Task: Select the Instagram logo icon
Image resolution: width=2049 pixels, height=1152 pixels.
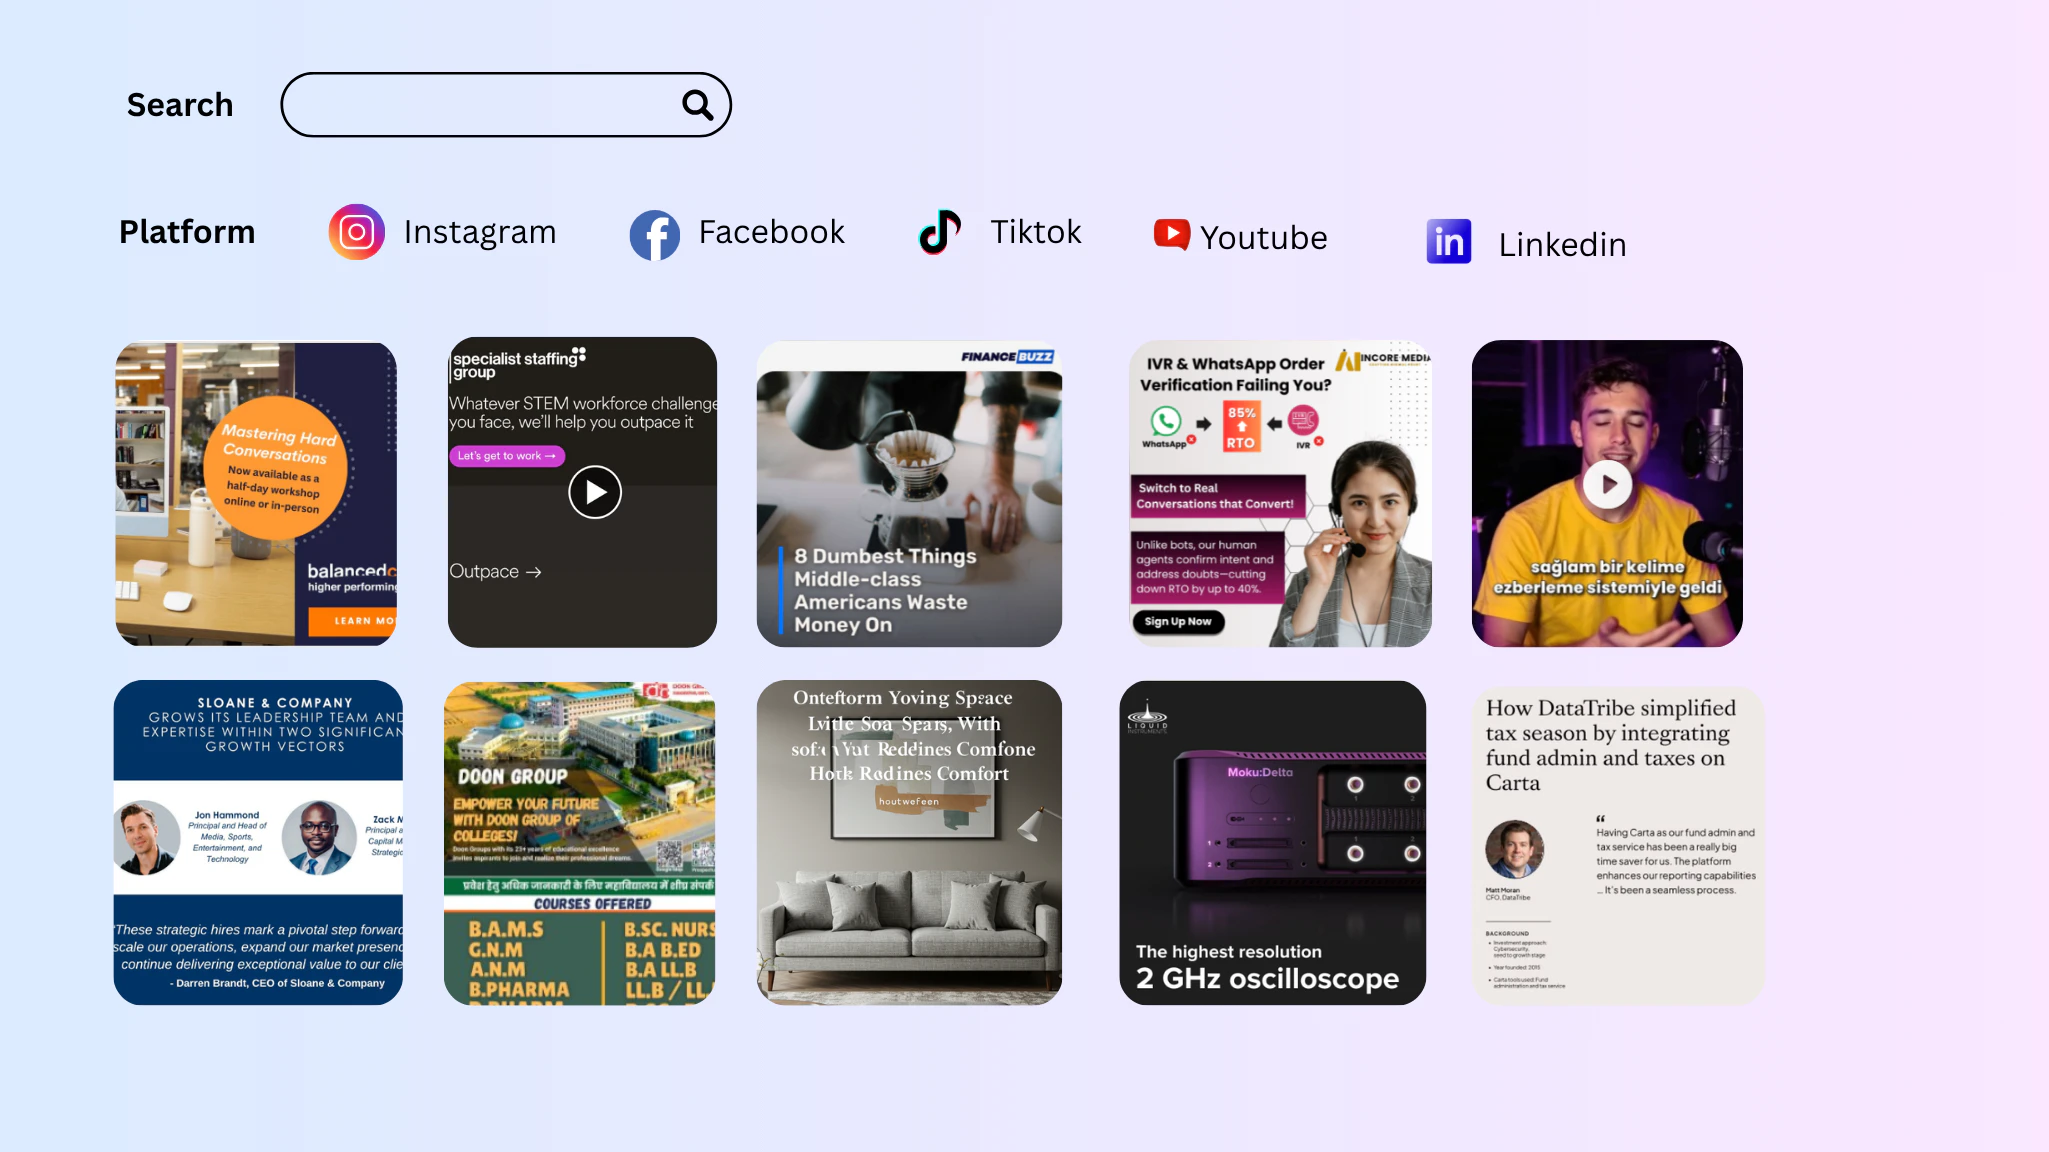Action: pos(357,232)
